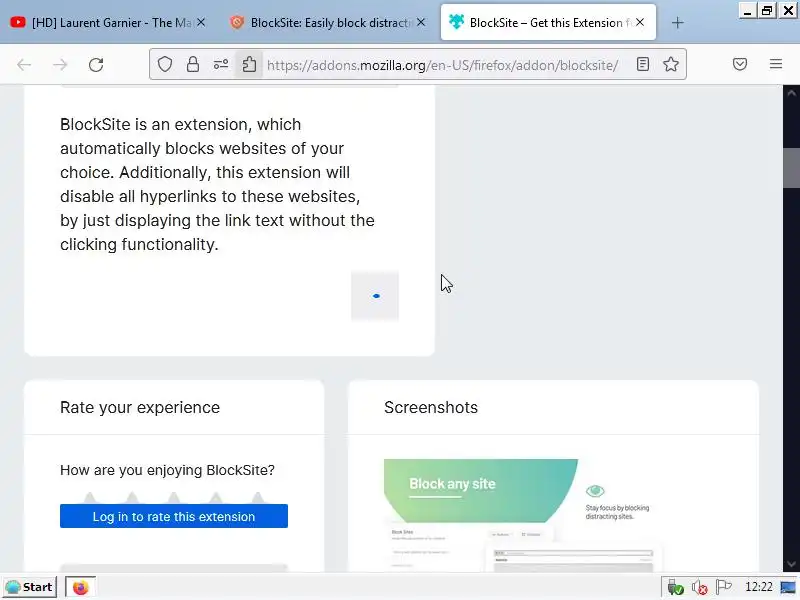
Task: Click the extension puzzle icon in address bar
Action: 249,64
